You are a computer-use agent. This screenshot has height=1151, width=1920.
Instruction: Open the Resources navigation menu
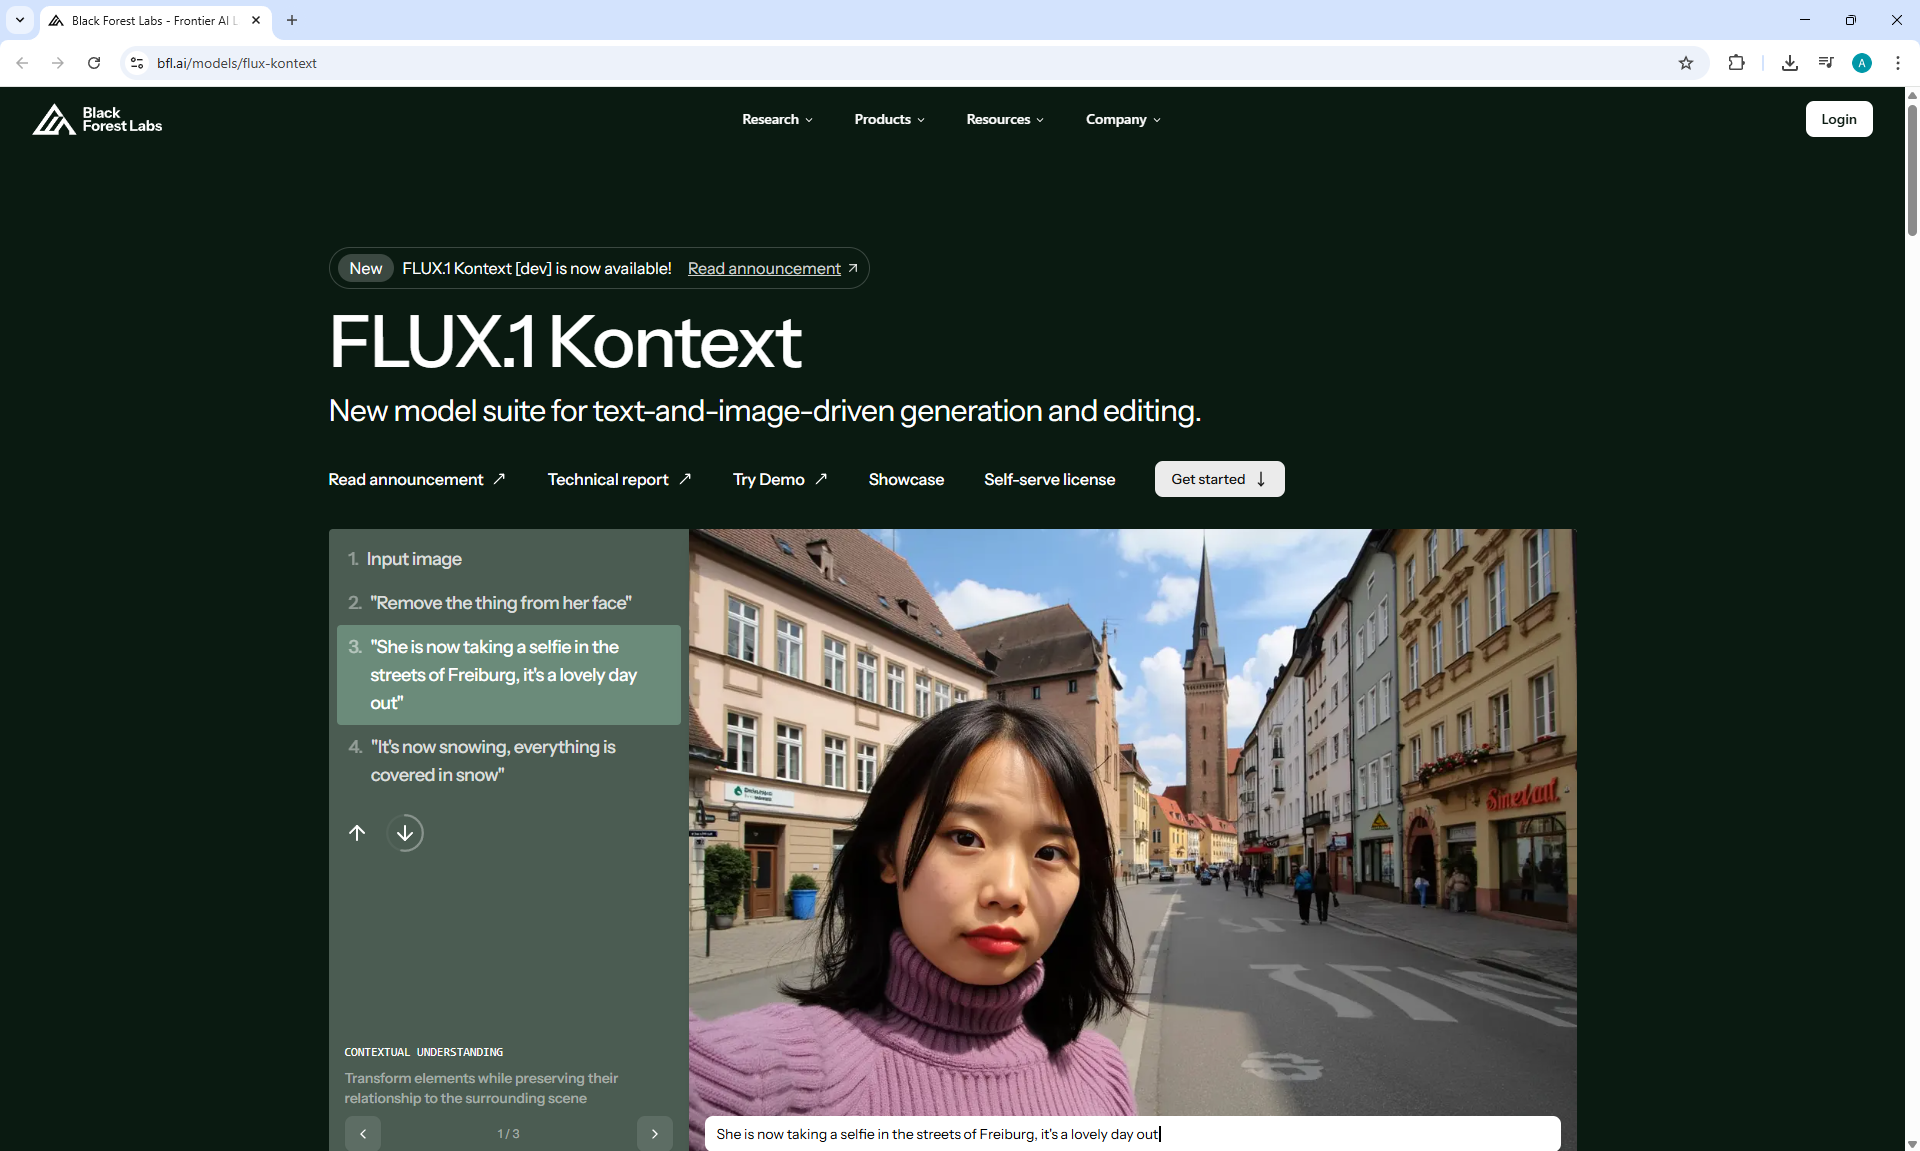point(1005,119)
